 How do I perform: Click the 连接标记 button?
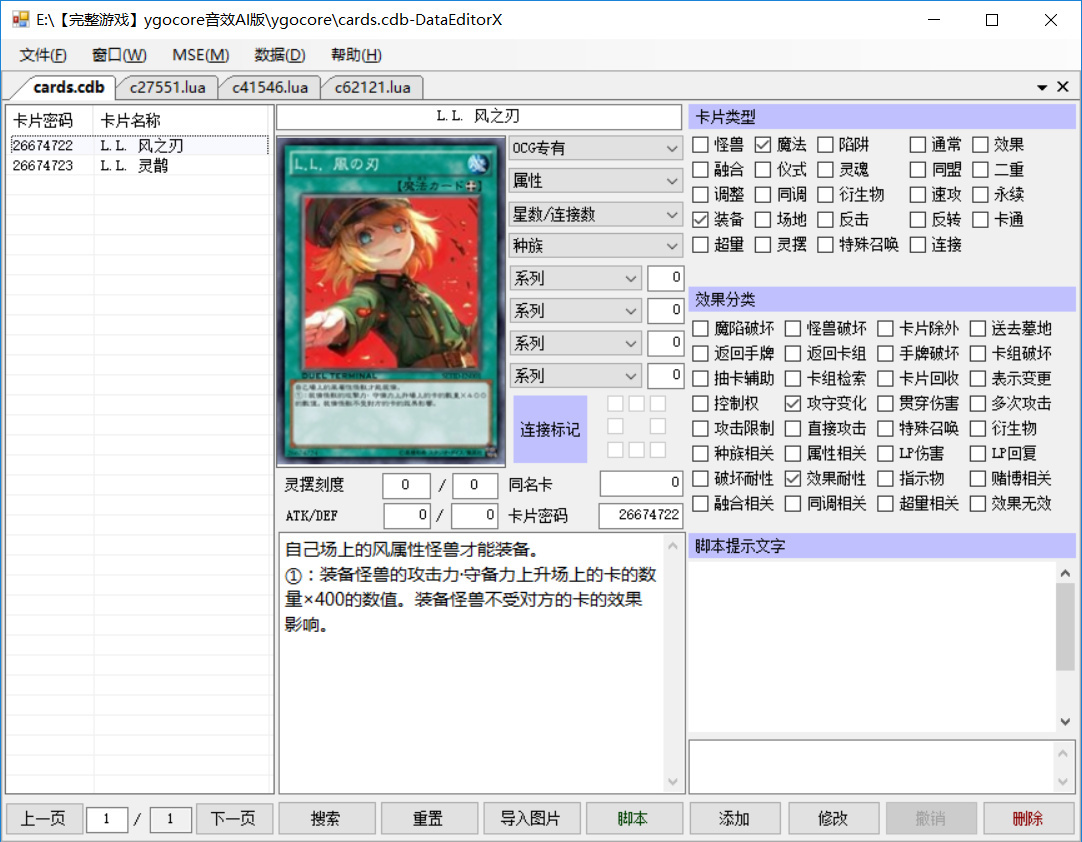click(550, 429)
